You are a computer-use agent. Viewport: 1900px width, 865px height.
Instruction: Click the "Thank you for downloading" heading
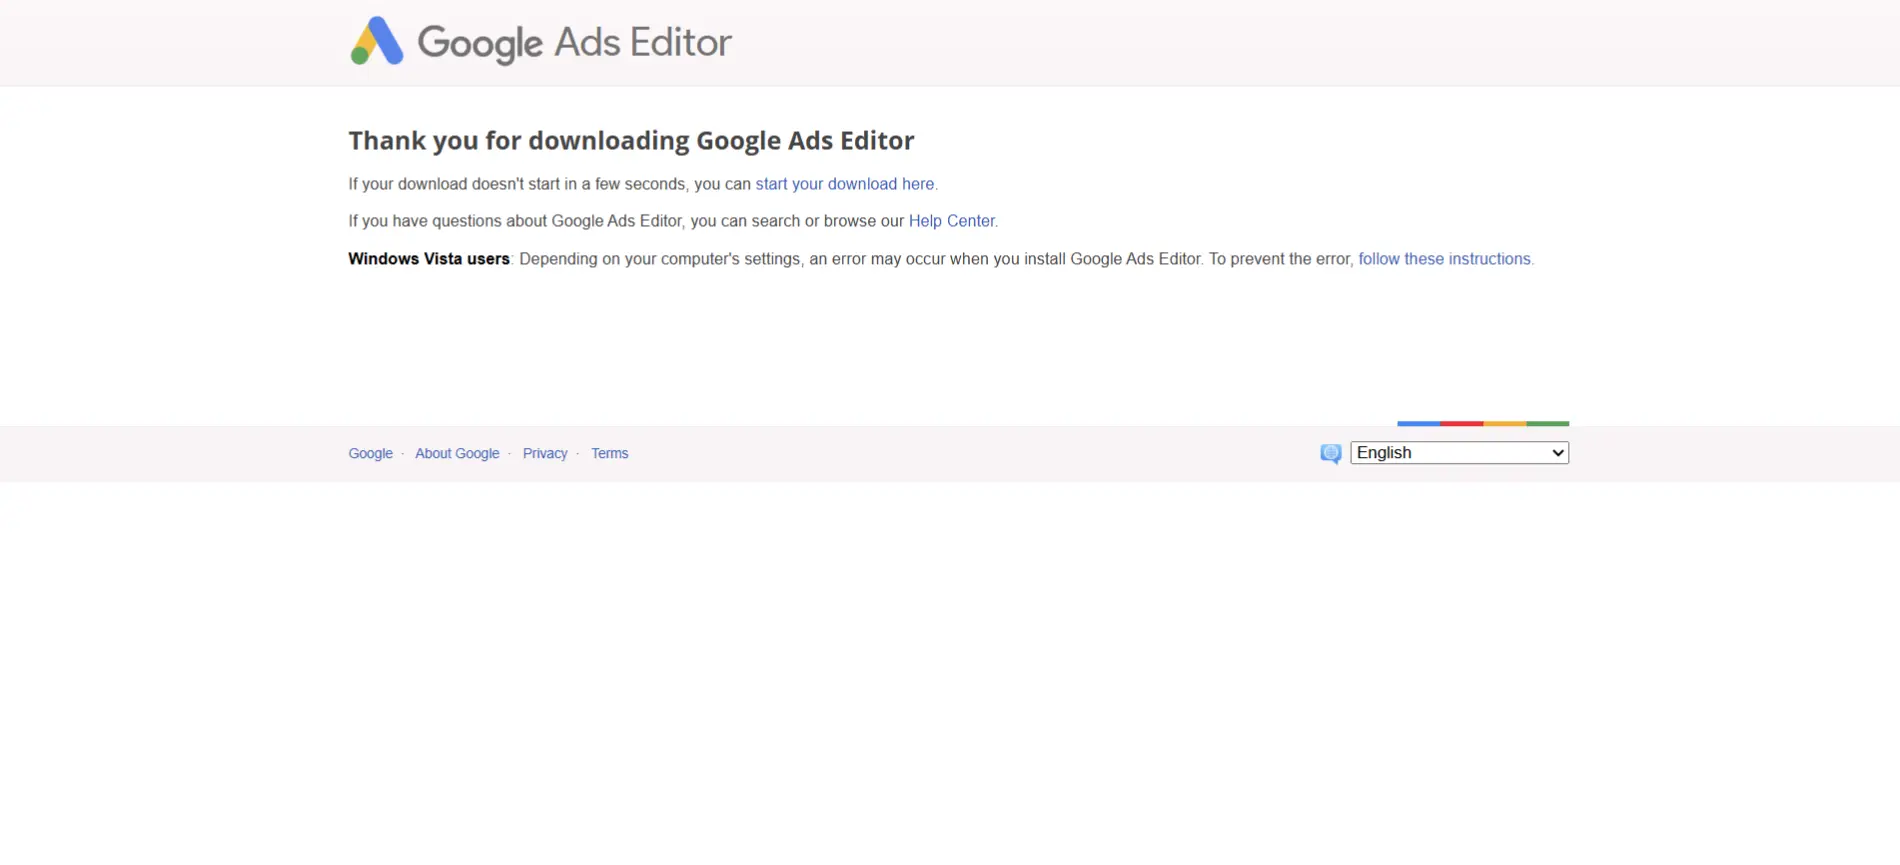point(631,140)
